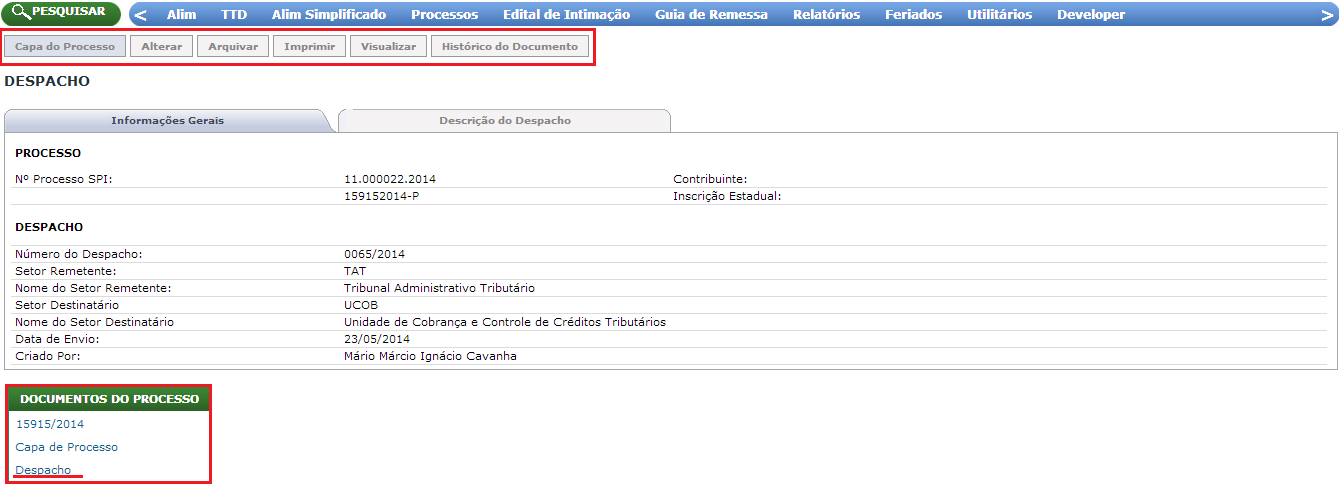Click the send date 23/05/2014
1339x485 pixels.
tap(377, 339)
